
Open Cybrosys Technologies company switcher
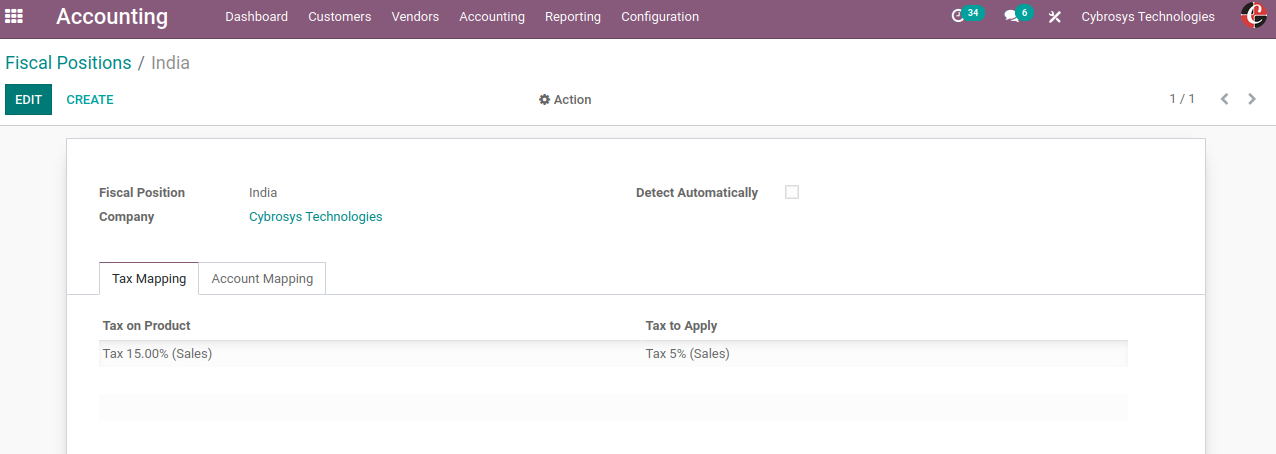pyautogui.click(x=1148, y=17)
